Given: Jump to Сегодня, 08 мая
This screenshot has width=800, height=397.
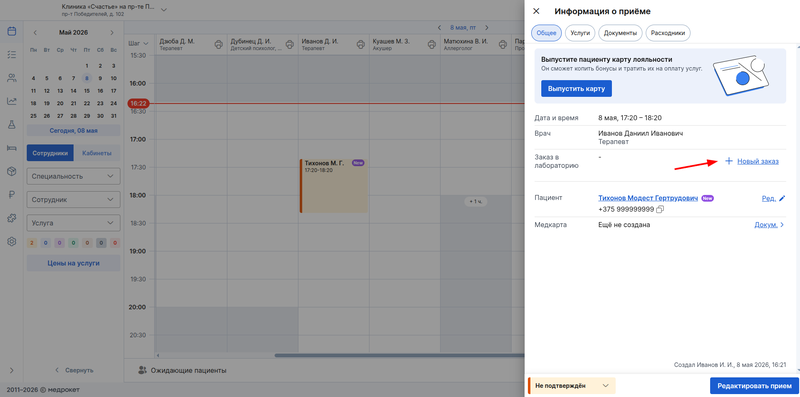Looking at the screenshot, I should (73, 130).
